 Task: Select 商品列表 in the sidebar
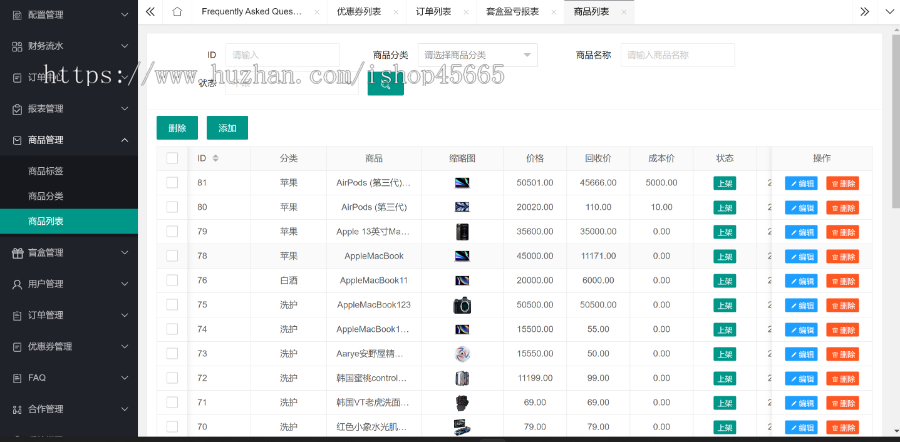pos(69,222)
